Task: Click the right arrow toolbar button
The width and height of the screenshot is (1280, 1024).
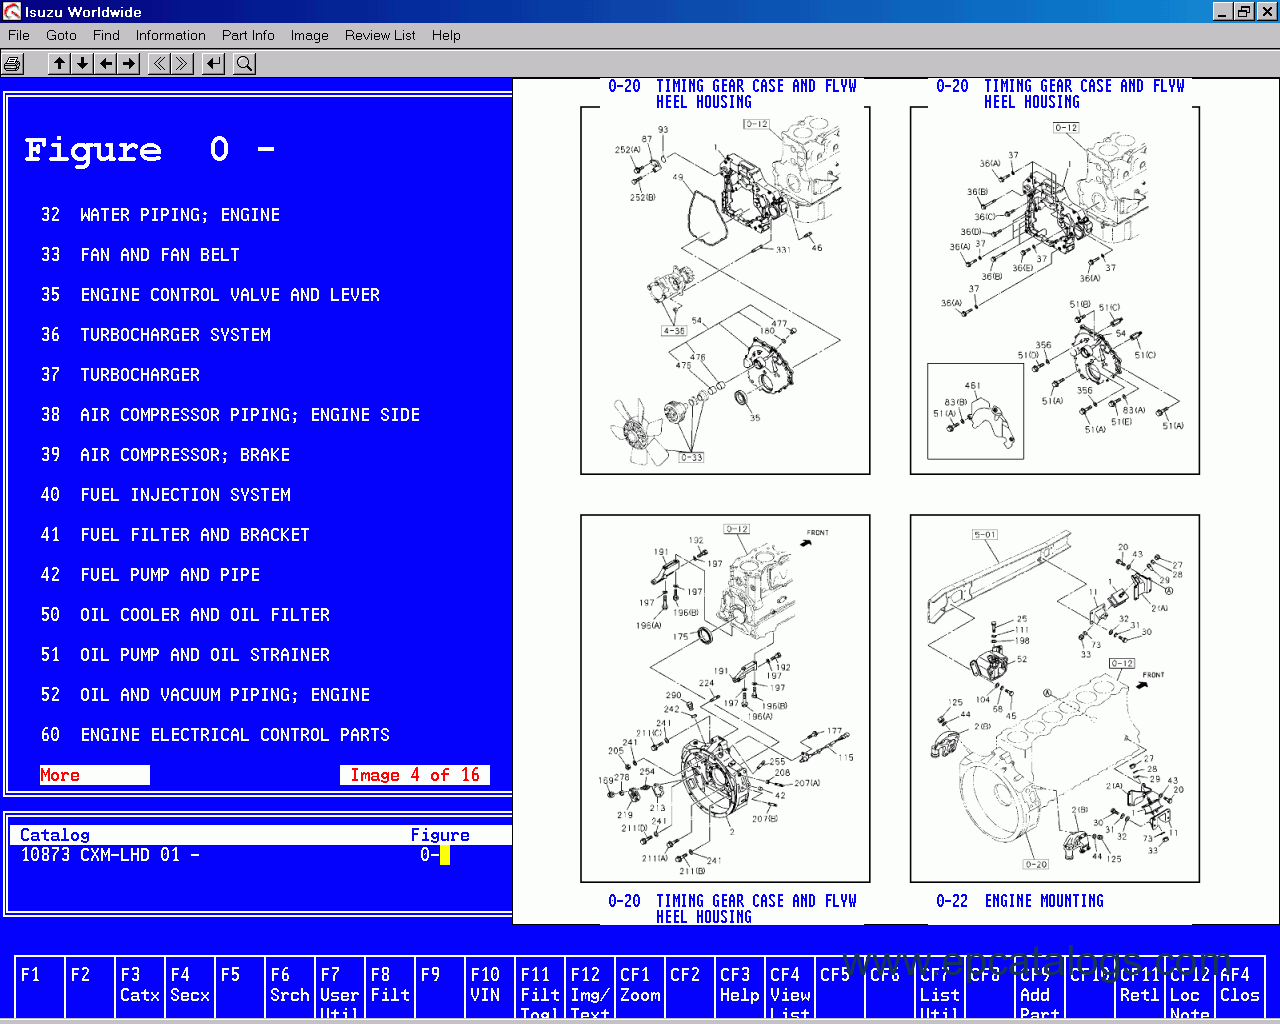Action: click(129, 64)
